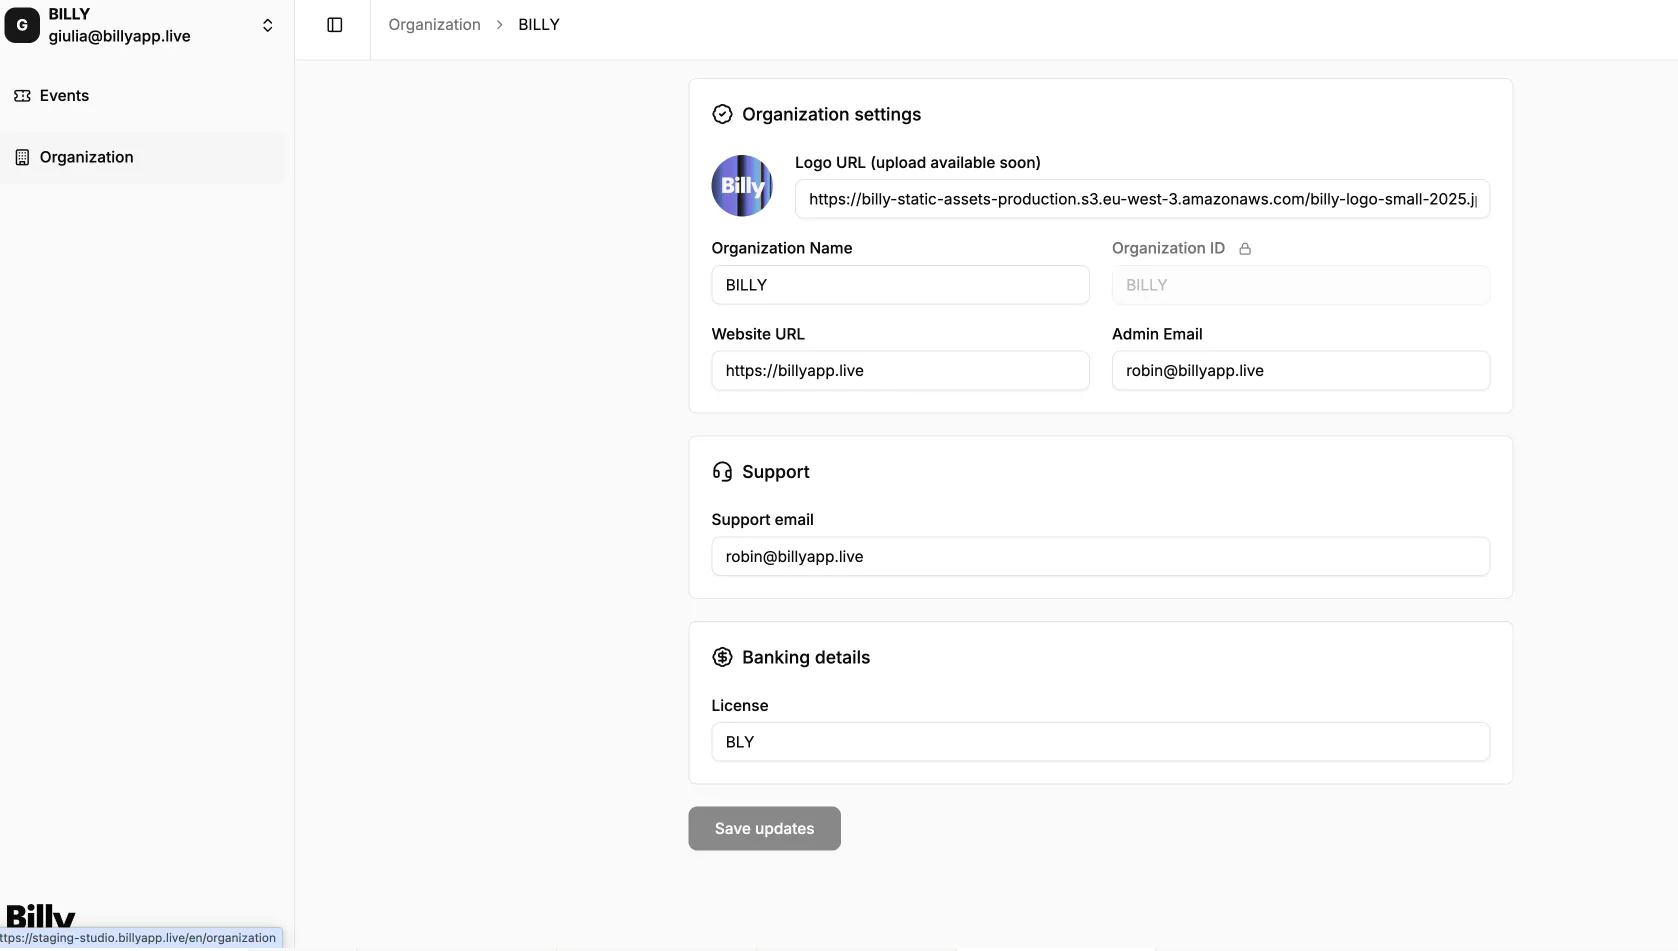Viewport: 1678px width, 951px height.
Task: Click the Organization settings heading
Action: coord(831,115)
